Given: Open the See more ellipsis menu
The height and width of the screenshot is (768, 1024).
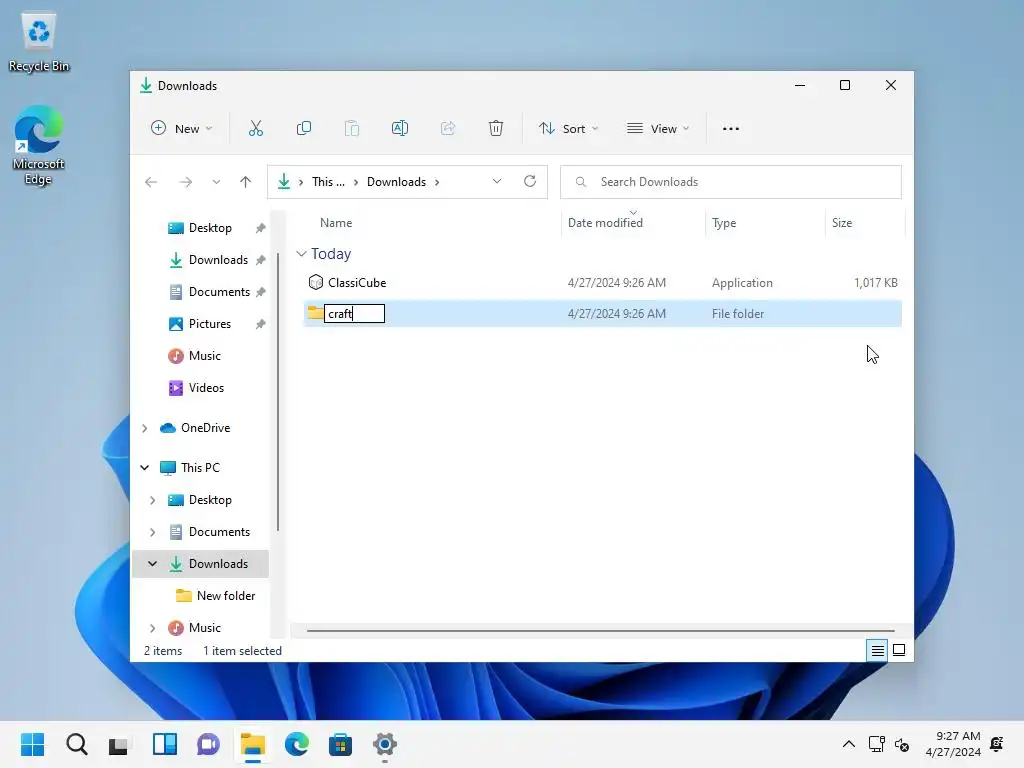Looking at the screenshot, I should (731, 129).
